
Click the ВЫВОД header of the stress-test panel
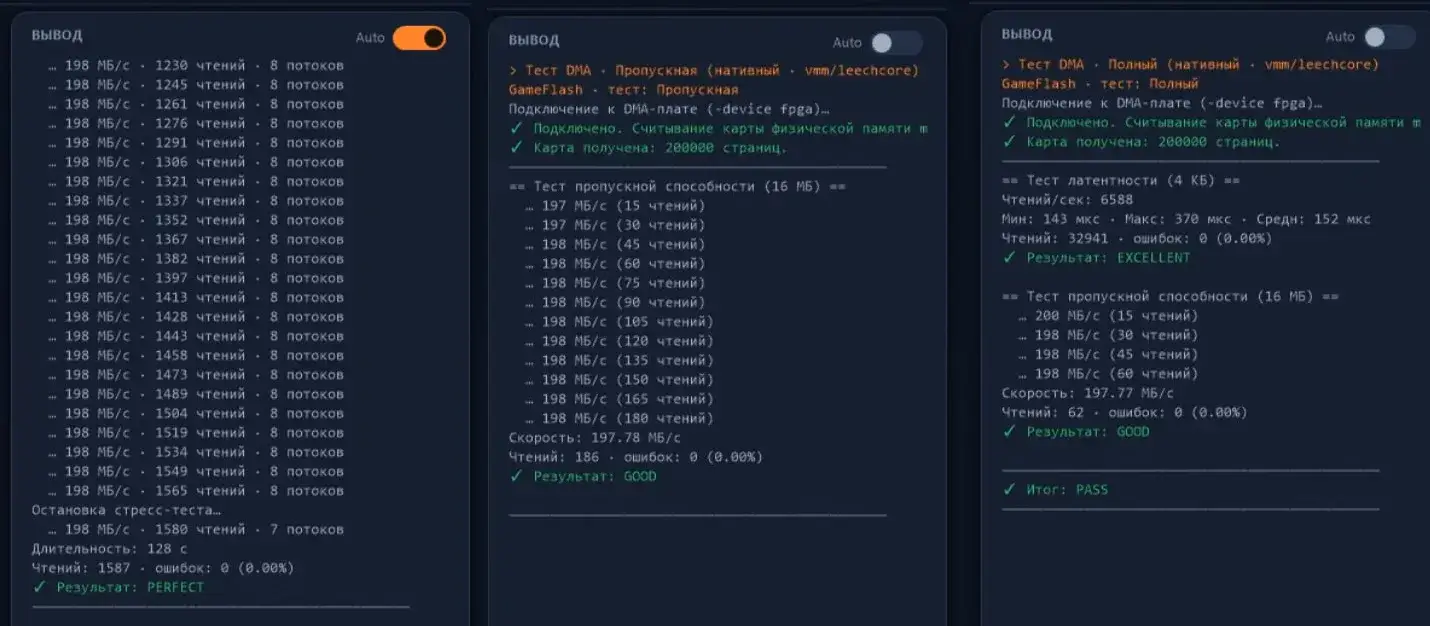[x=57, y=35]
